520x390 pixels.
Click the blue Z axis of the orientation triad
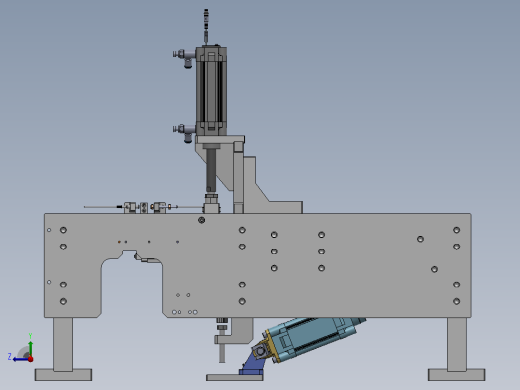coord(21,359)
